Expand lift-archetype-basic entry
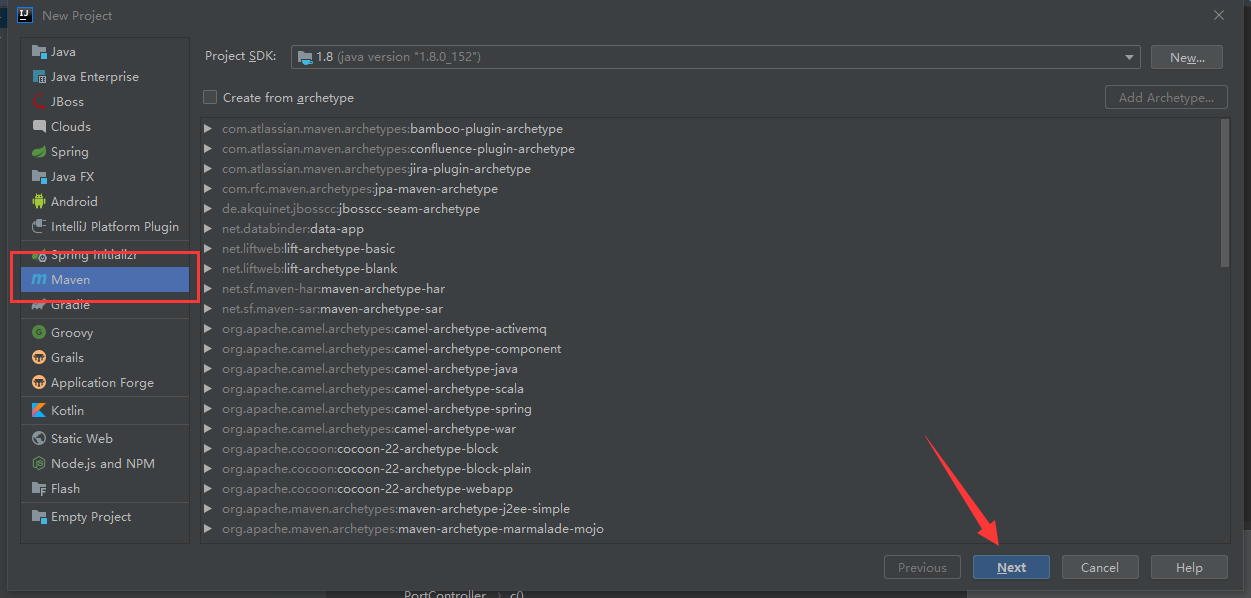Screen dimensions: 1251x598 point(208,249)
